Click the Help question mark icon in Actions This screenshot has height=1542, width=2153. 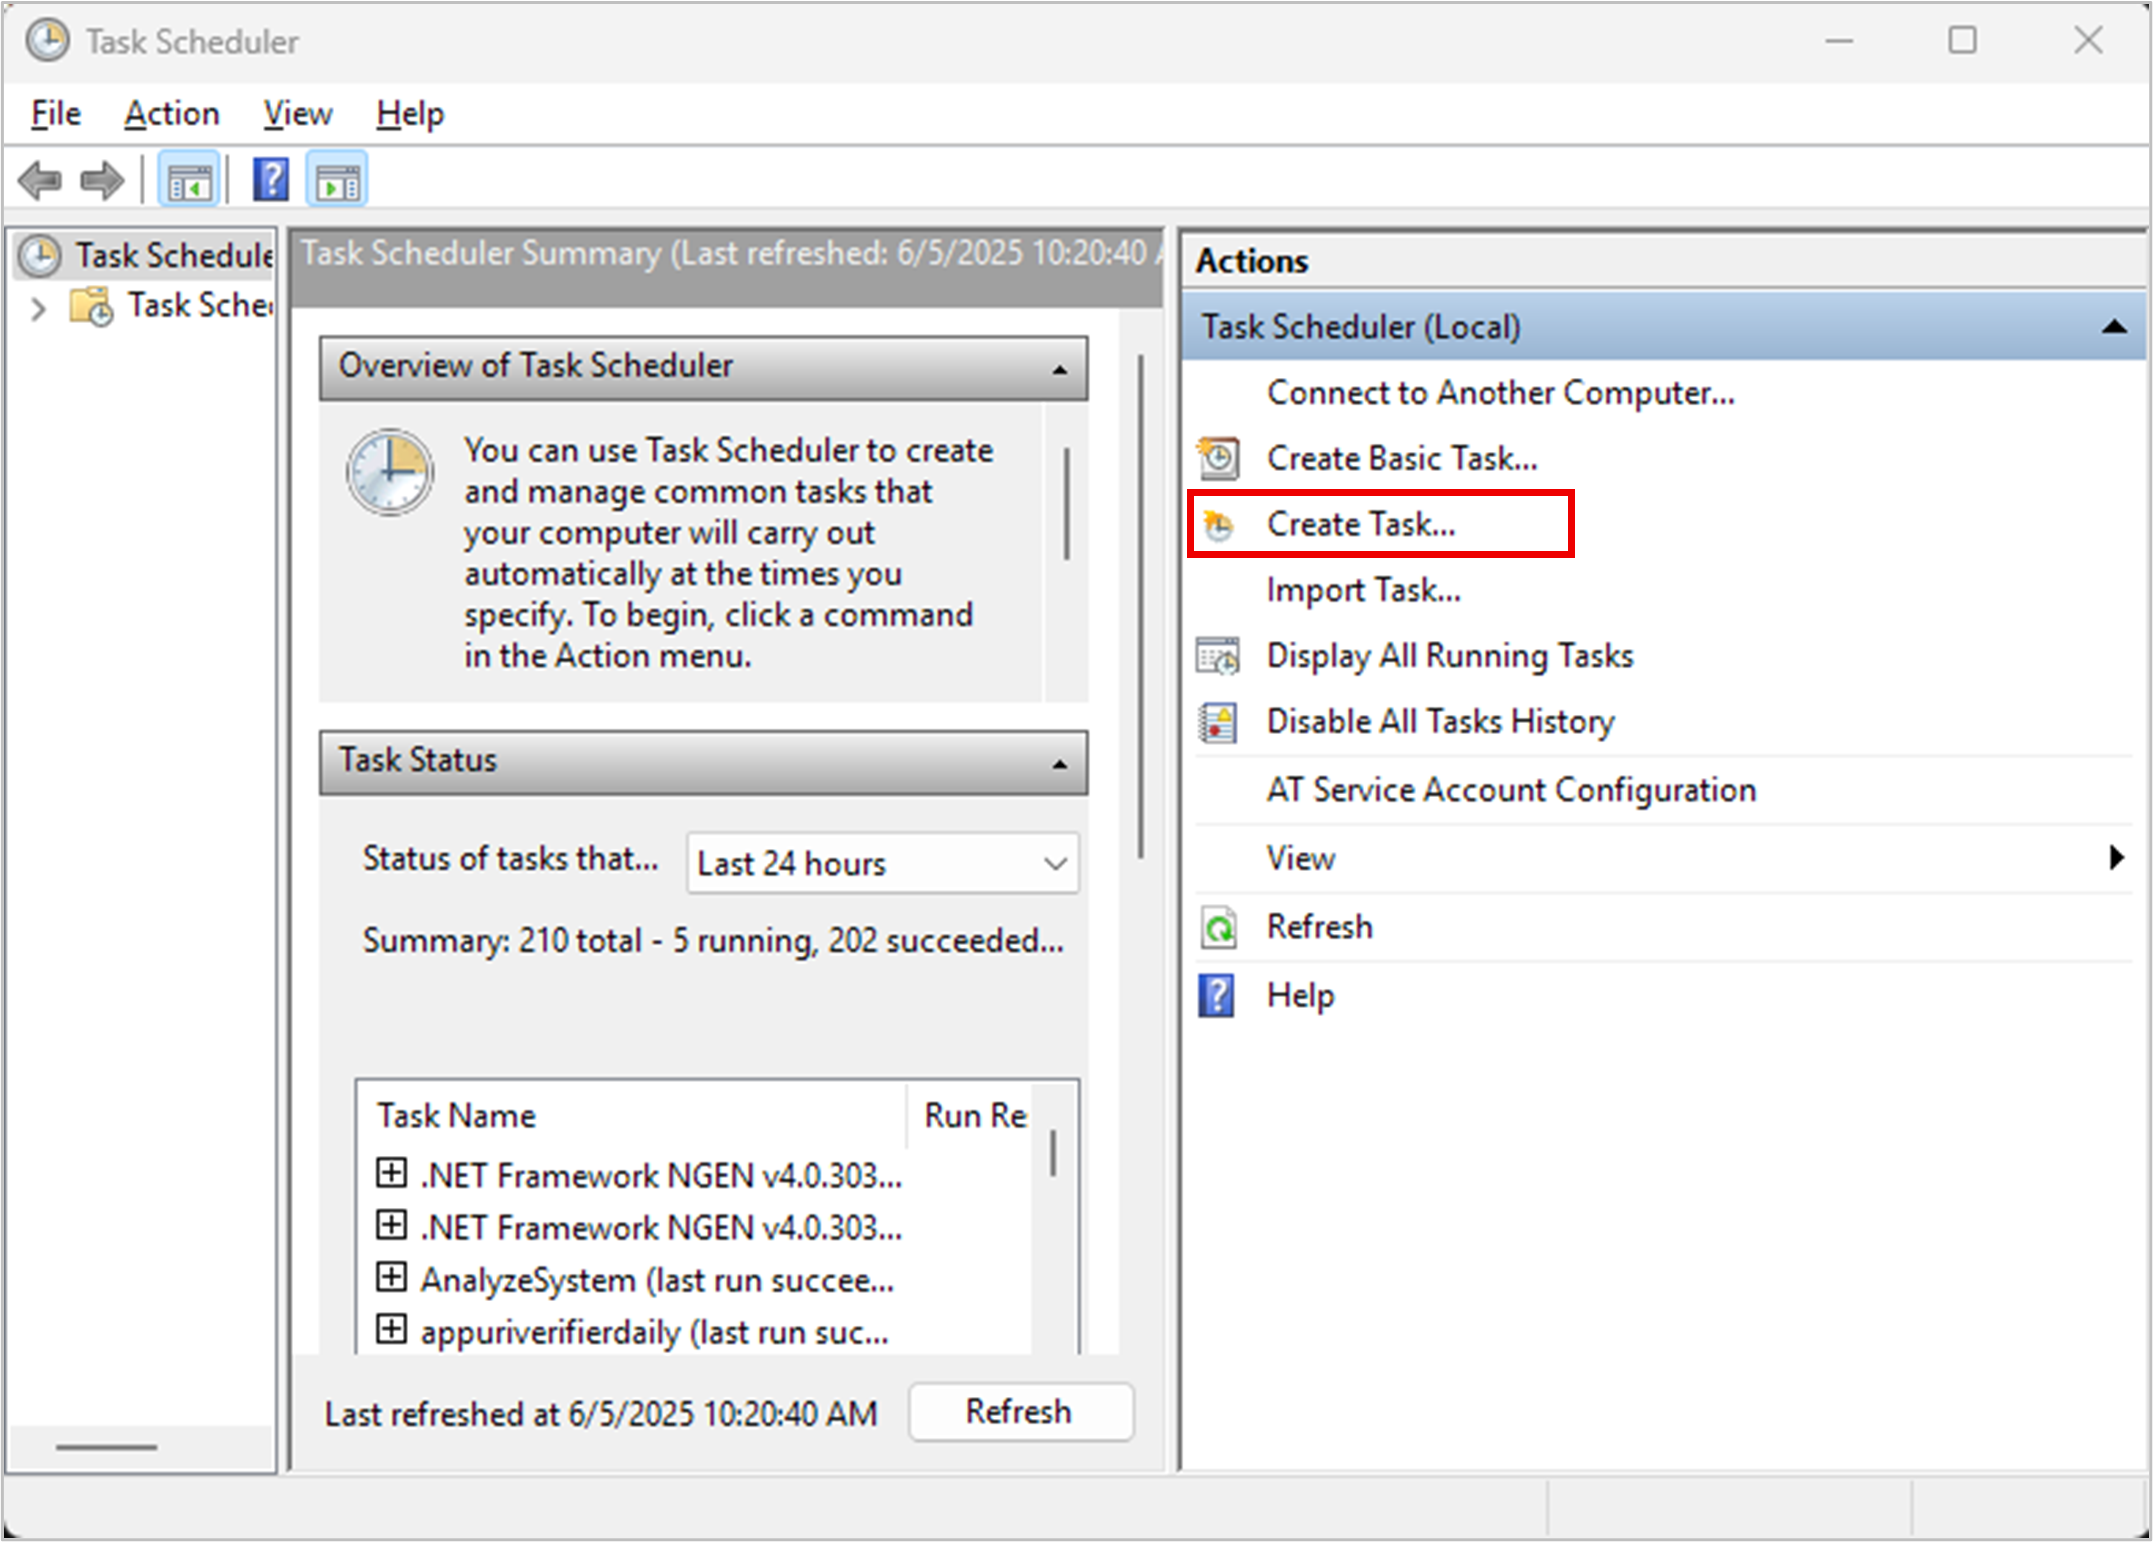click(1217, 996)
